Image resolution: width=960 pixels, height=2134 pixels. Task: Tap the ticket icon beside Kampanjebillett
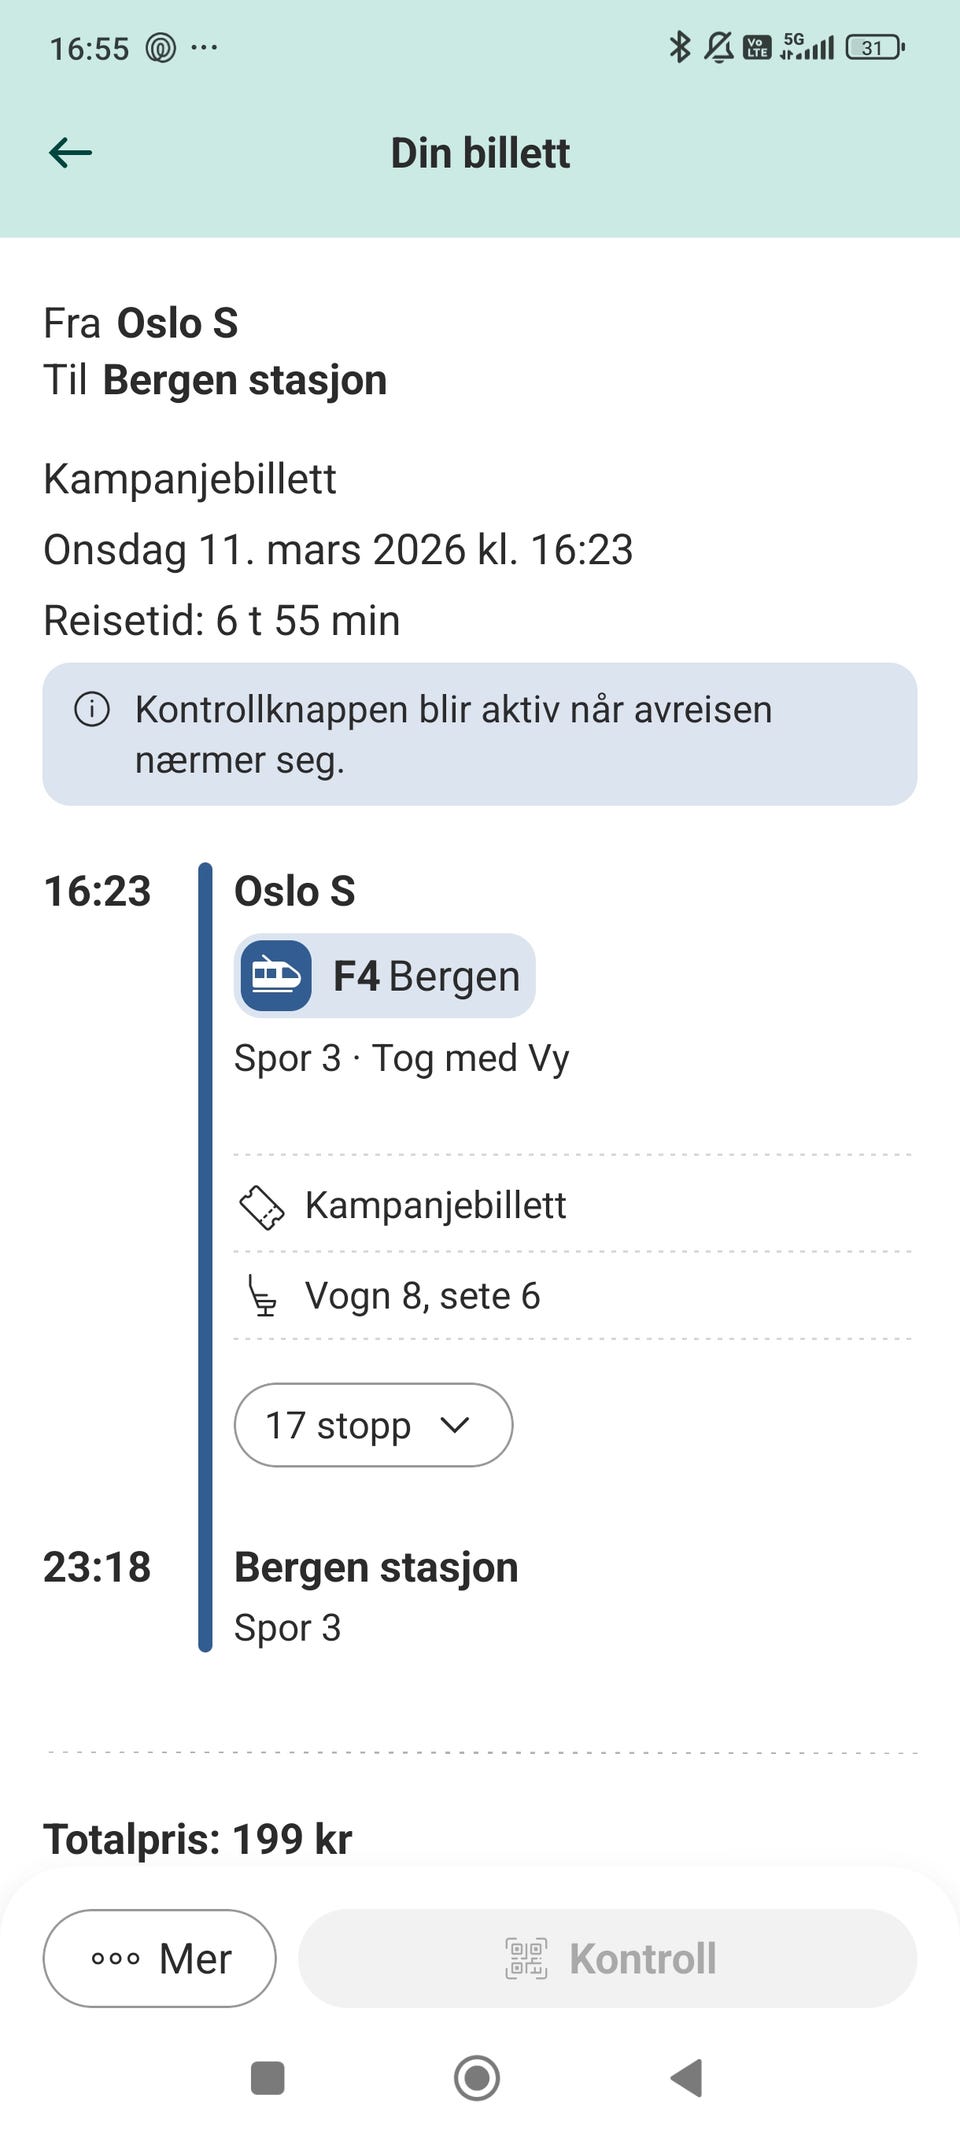click(x=262, y=1206)
